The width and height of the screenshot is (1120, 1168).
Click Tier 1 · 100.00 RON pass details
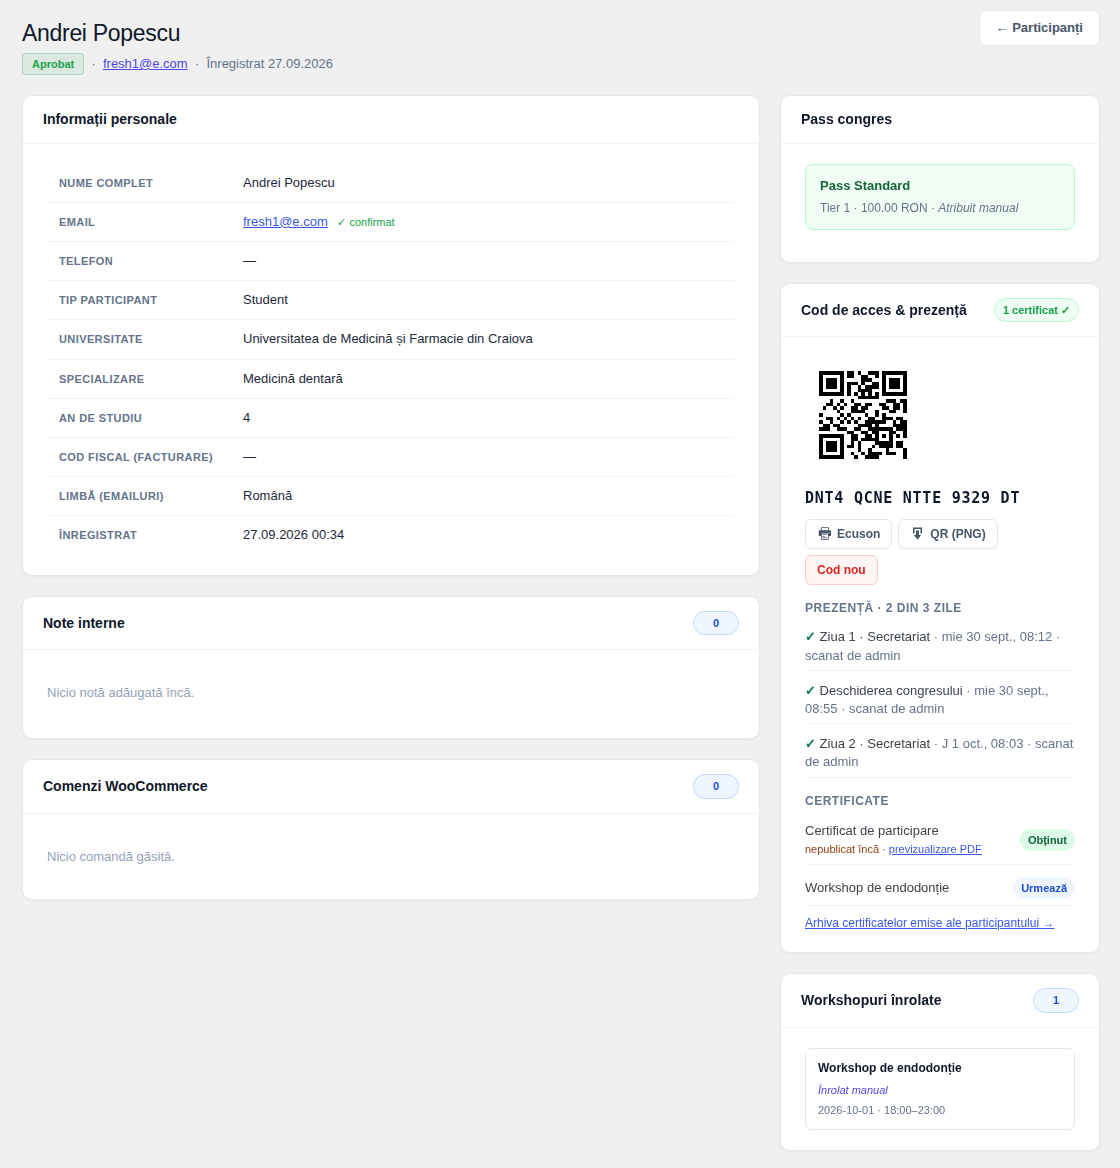(x=874, y=208)
